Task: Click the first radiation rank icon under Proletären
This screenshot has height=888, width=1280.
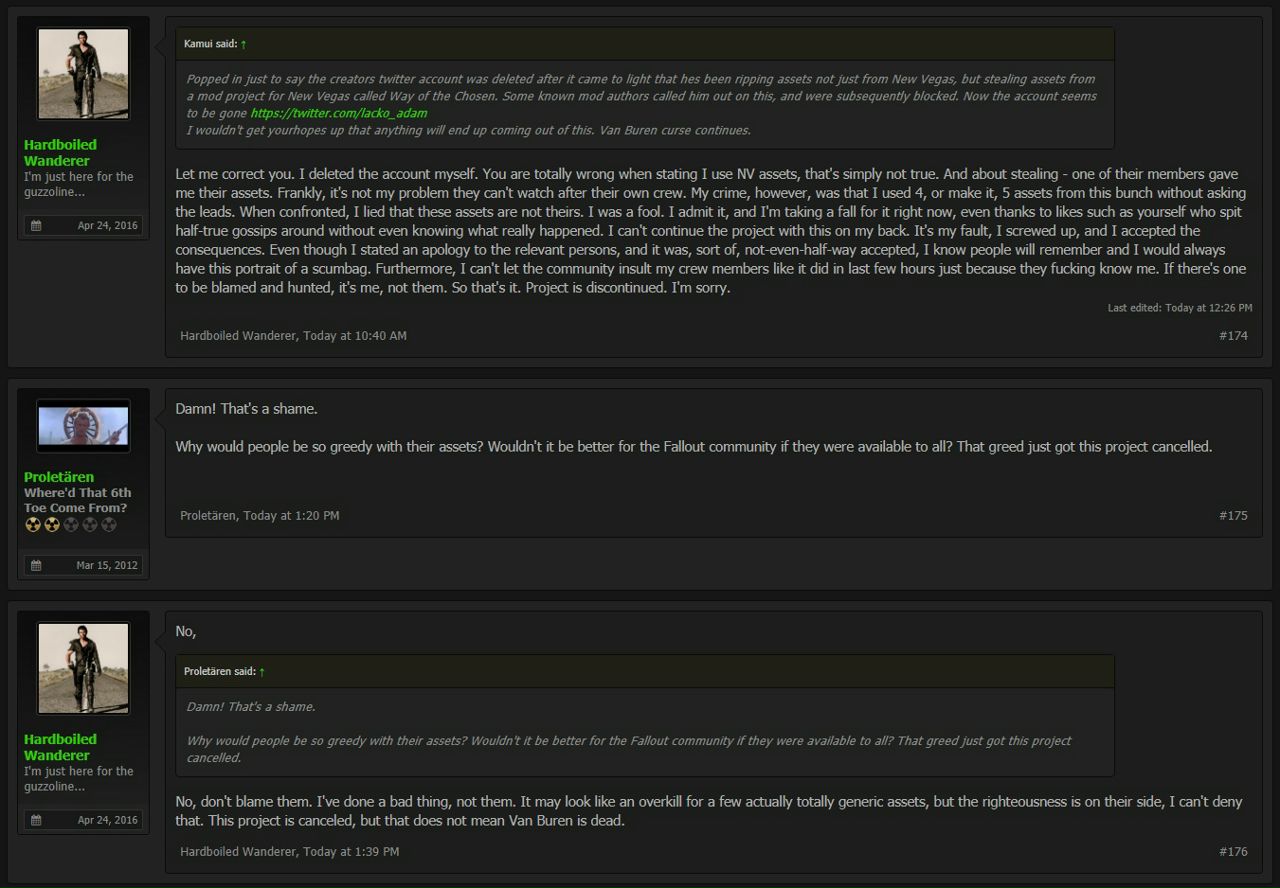Action: click(x=32, y=525)
